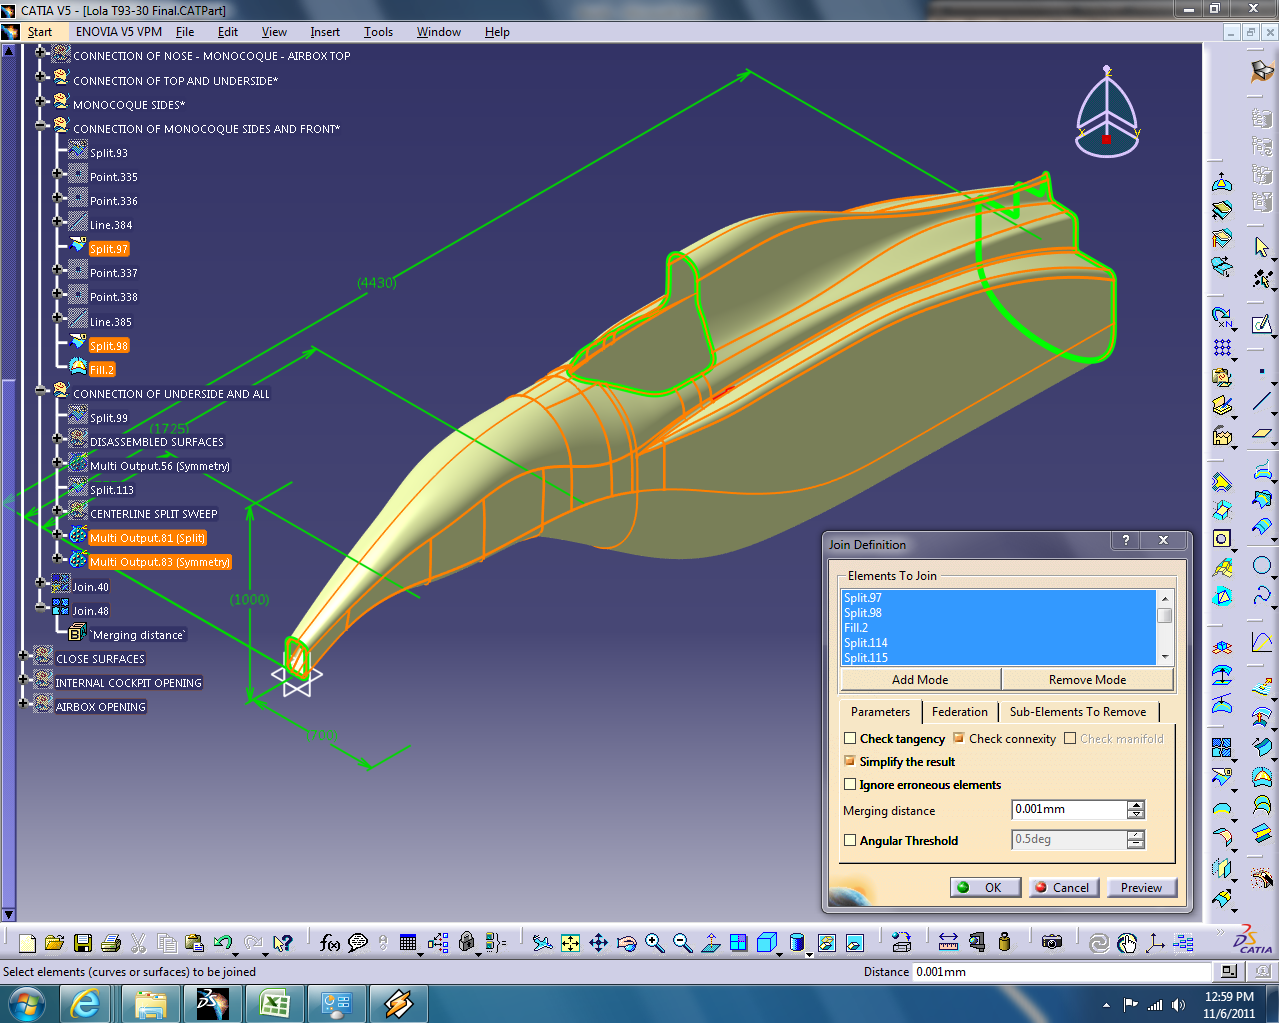
Task: Switch to Sub-Elements To Remove tab
Action: click(x=1078, y=712)
